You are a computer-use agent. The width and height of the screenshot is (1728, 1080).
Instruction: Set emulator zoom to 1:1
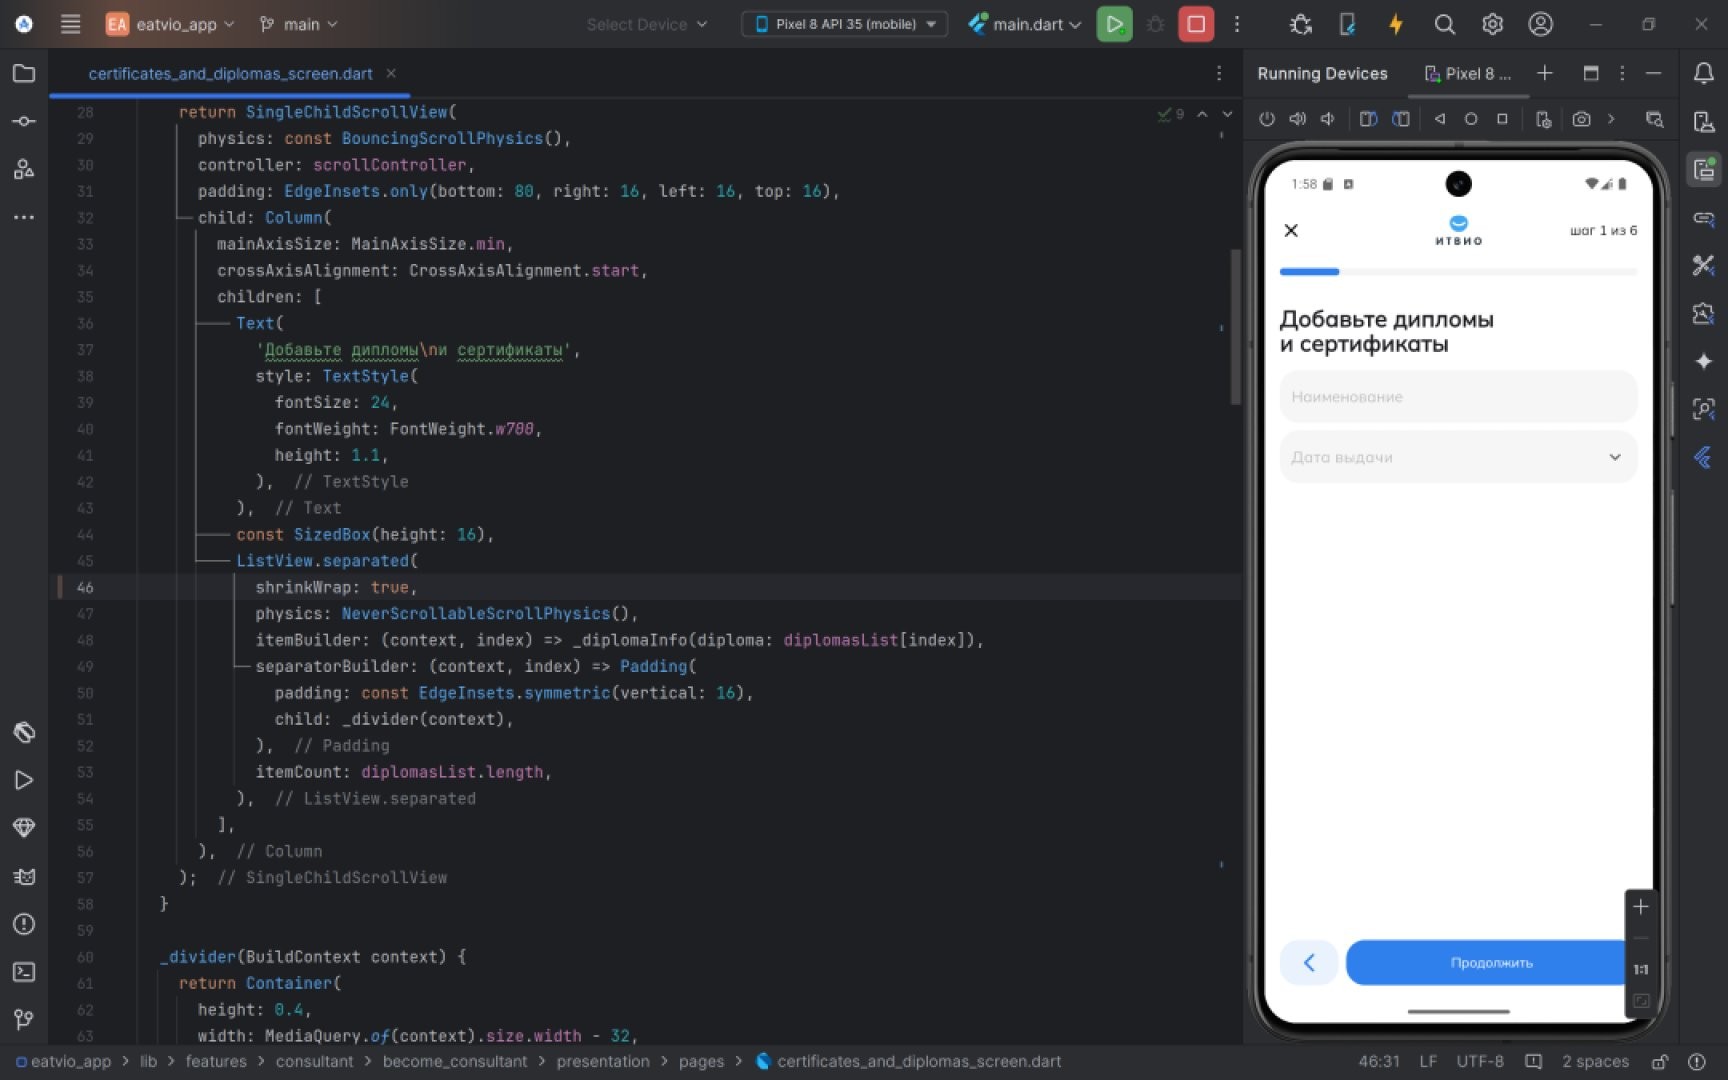[x=1640, y=969]
